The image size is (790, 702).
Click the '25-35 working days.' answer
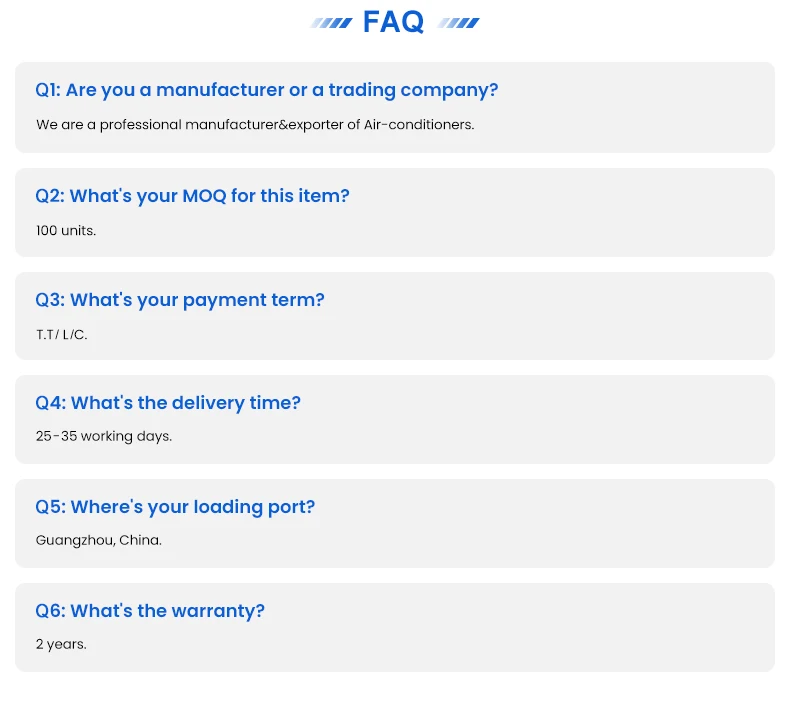click(104, 436)
